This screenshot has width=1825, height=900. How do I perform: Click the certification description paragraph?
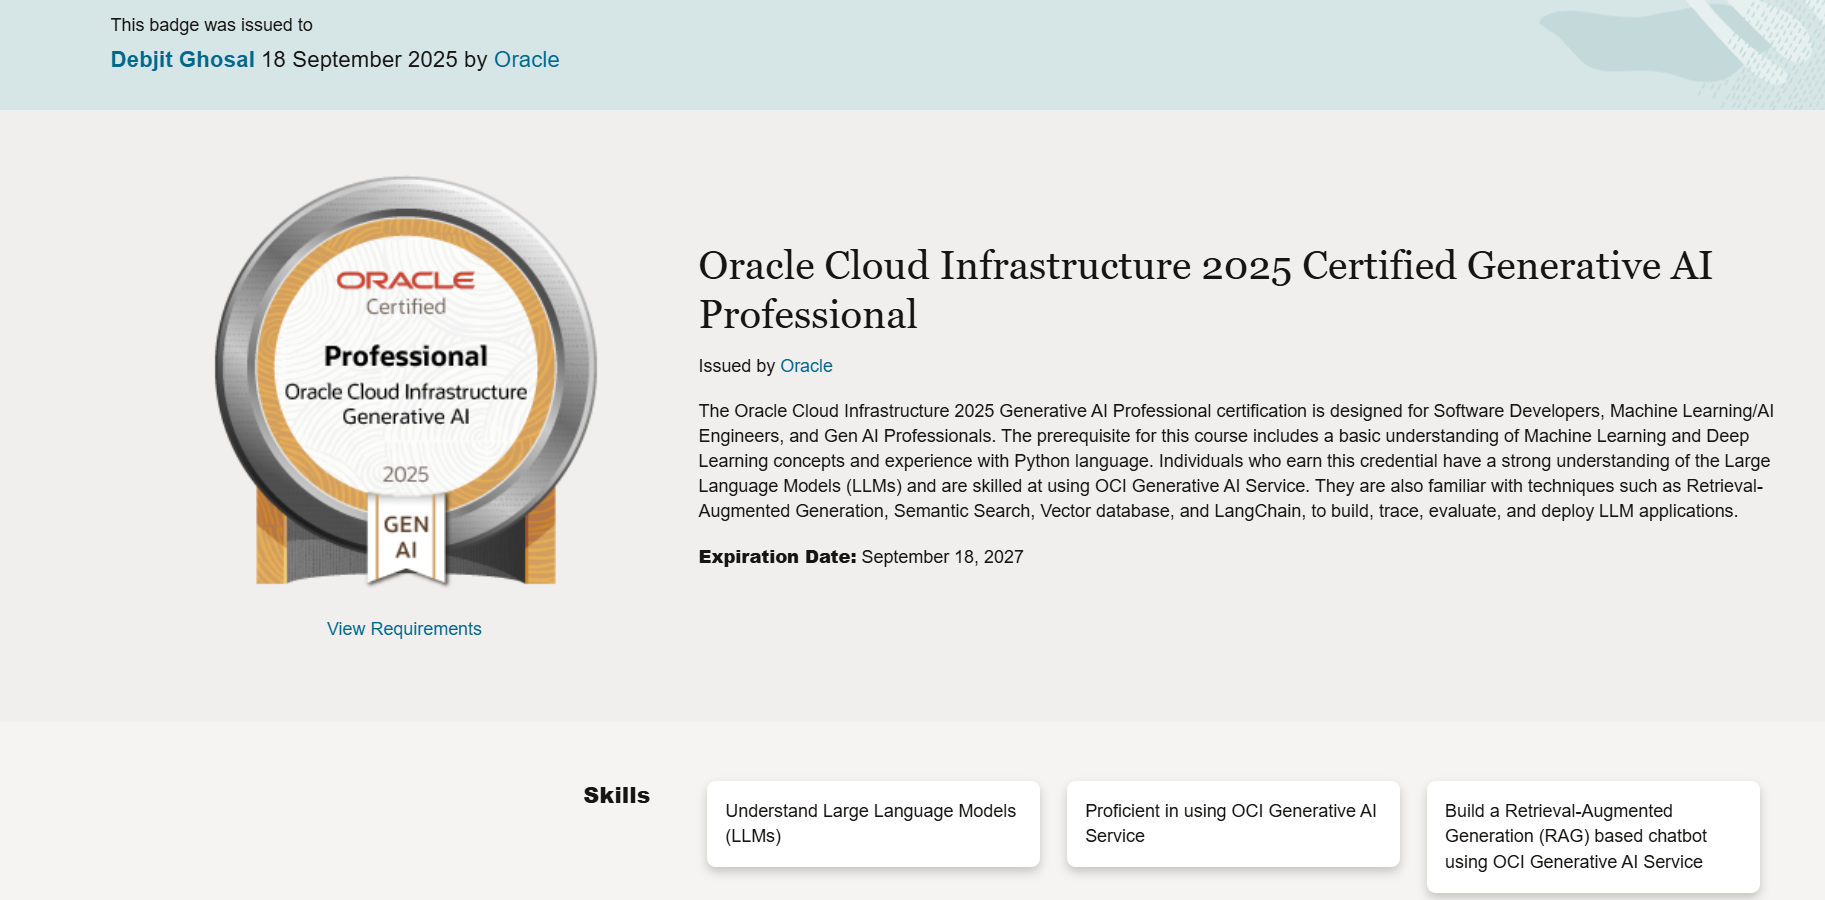1236,461
